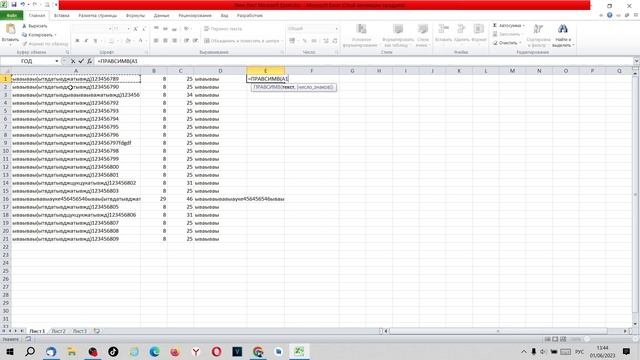The height and width of the screenshot is (360, 640).
Task: Open the Font group dialog launcher
Action: pos(146,52)
